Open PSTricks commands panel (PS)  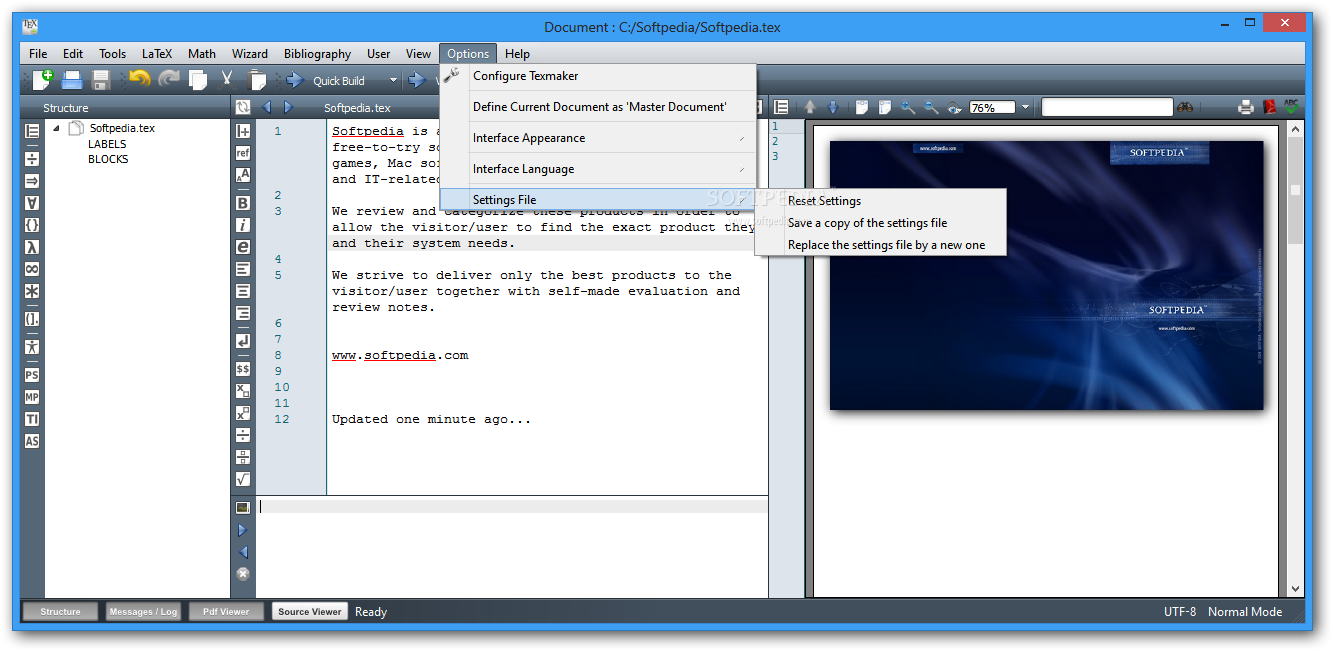tap(32, 375)
